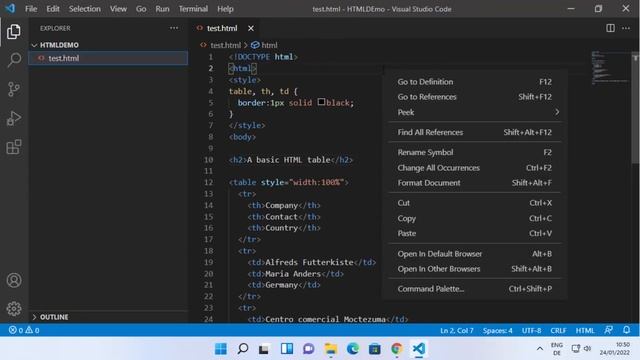
Task: Open Command Palette from context menu
Action: [x=475, y=289]
